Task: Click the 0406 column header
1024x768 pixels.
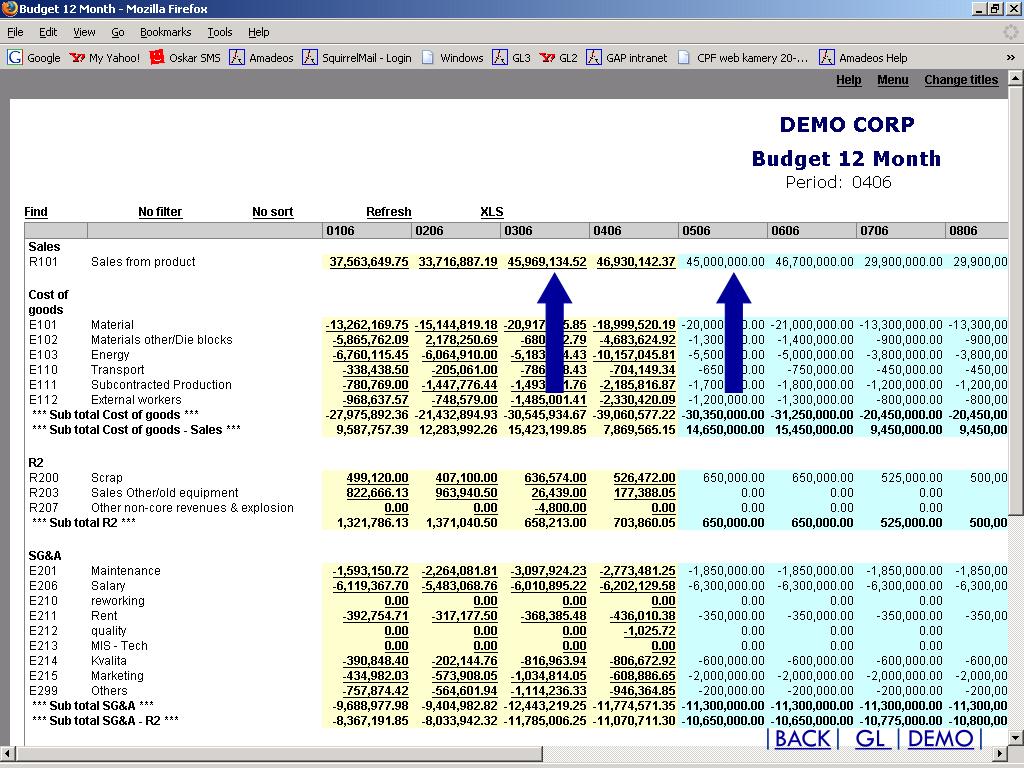Action: pos(633,231)
